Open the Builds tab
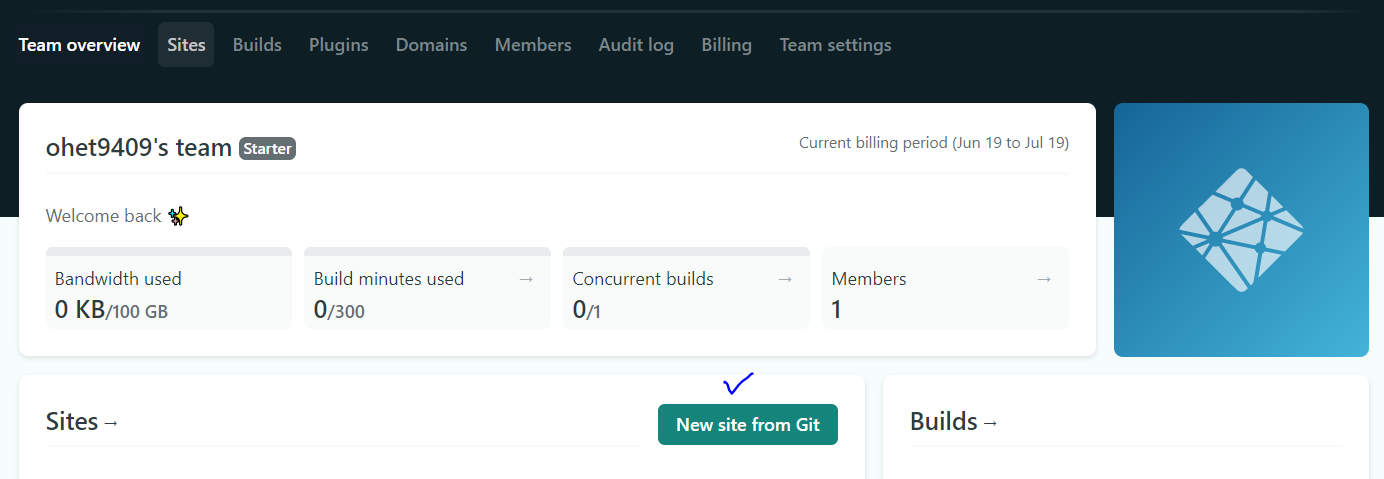 click(257, 45)
